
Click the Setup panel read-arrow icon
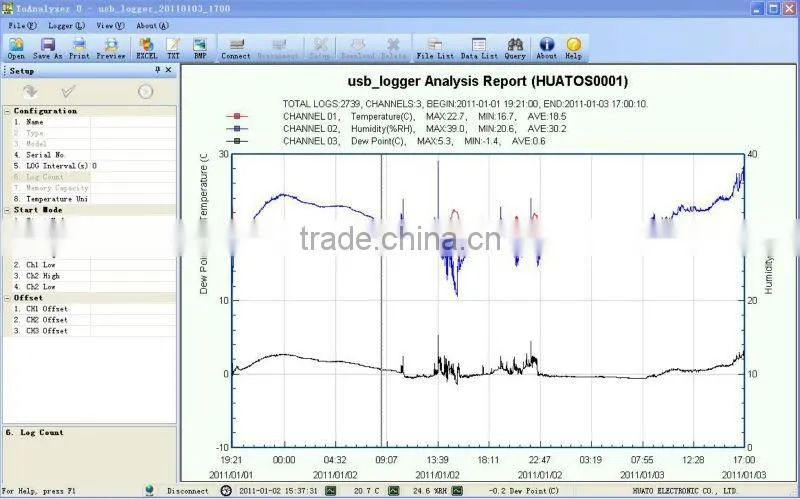[30, 91]
